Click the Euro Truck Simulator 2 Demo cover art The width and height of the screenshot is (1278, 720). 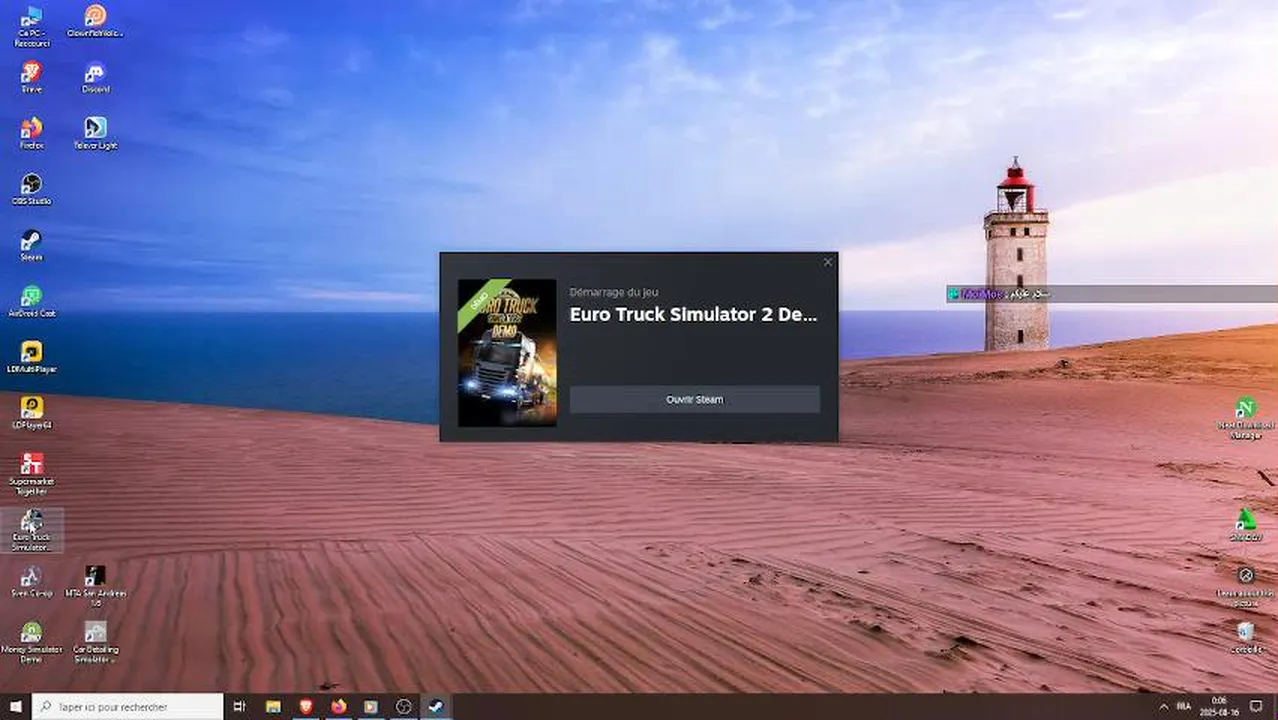click(x=507, y=353)
